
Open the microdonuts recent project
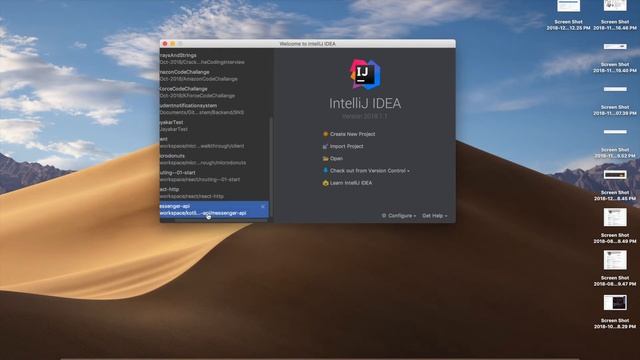click(214, 159)
